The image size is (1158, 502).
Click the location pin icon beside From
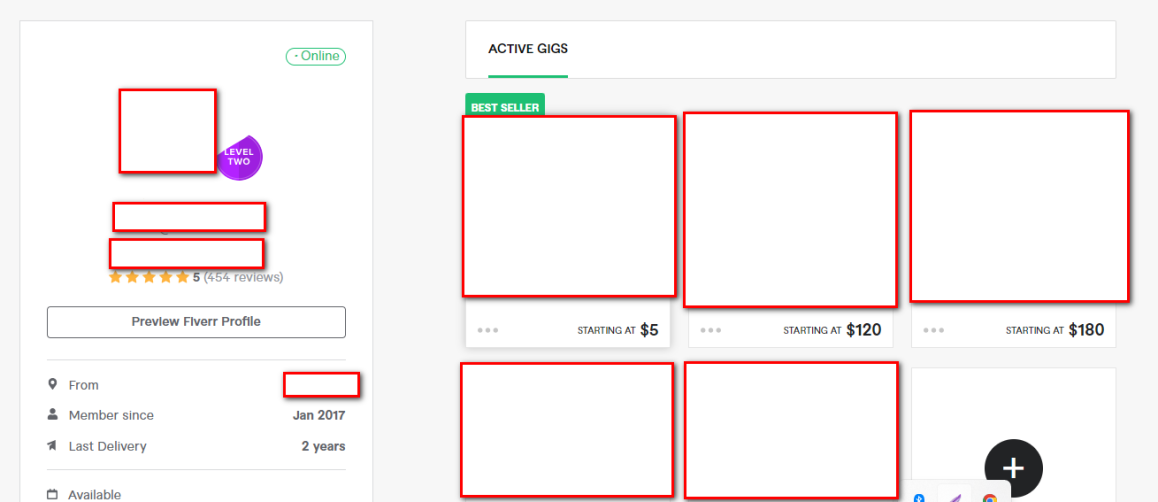52,385
